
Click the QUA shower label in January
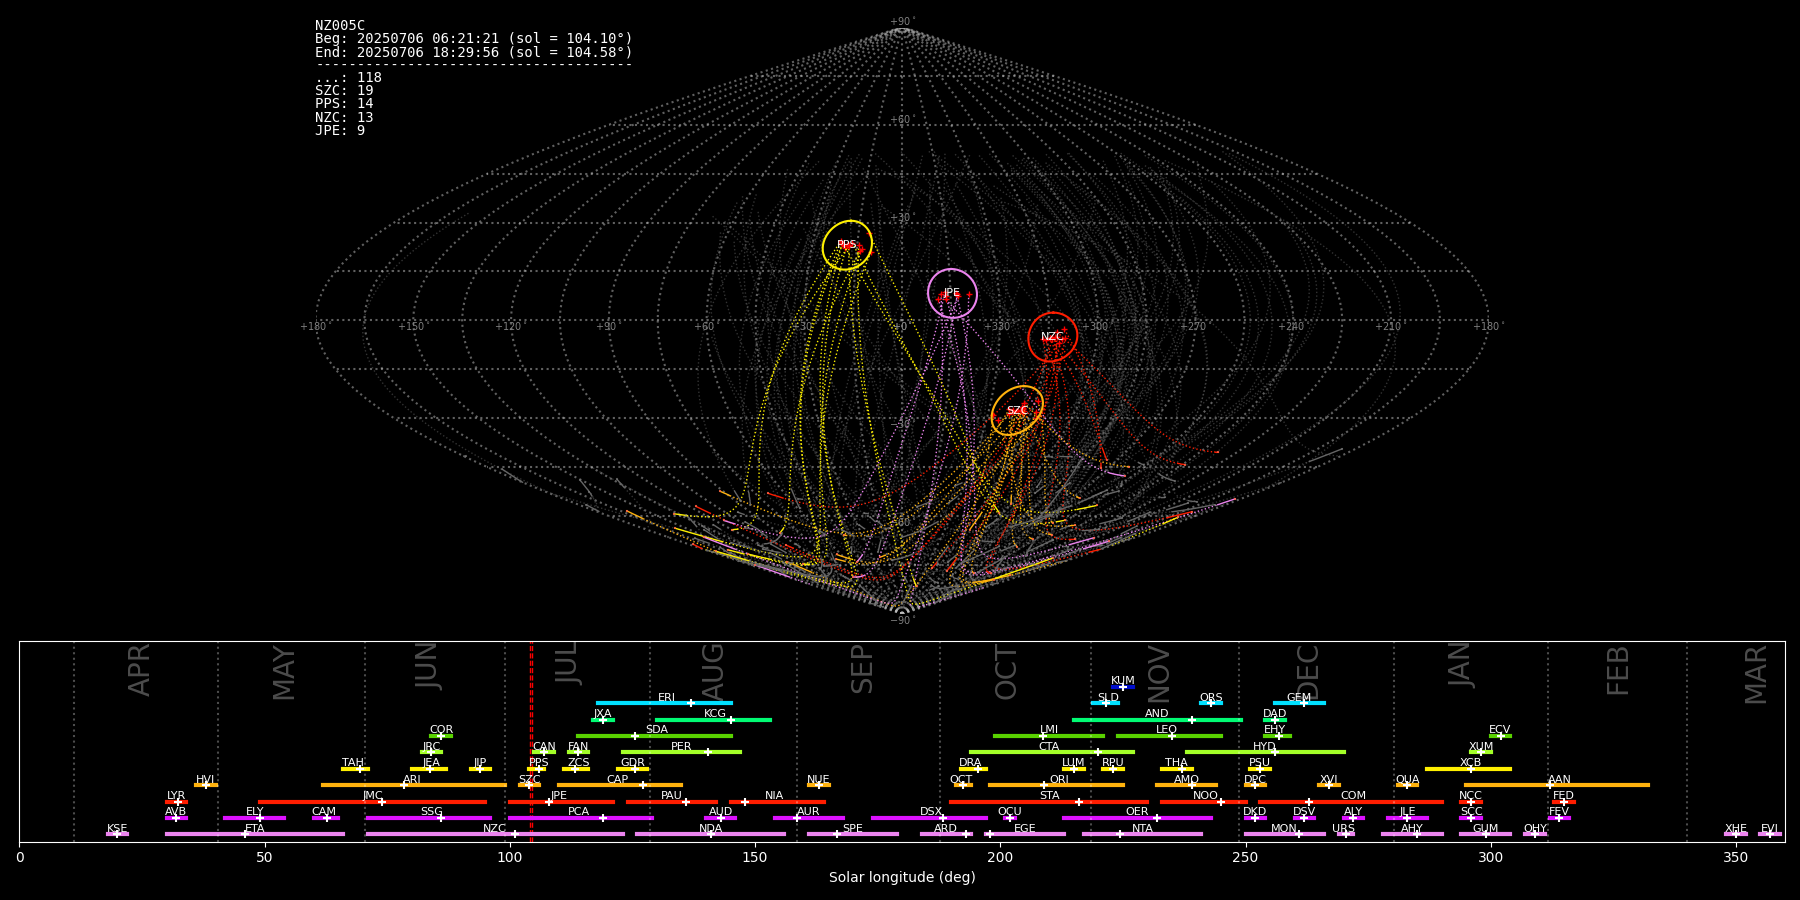click(x=1407, y=780)
